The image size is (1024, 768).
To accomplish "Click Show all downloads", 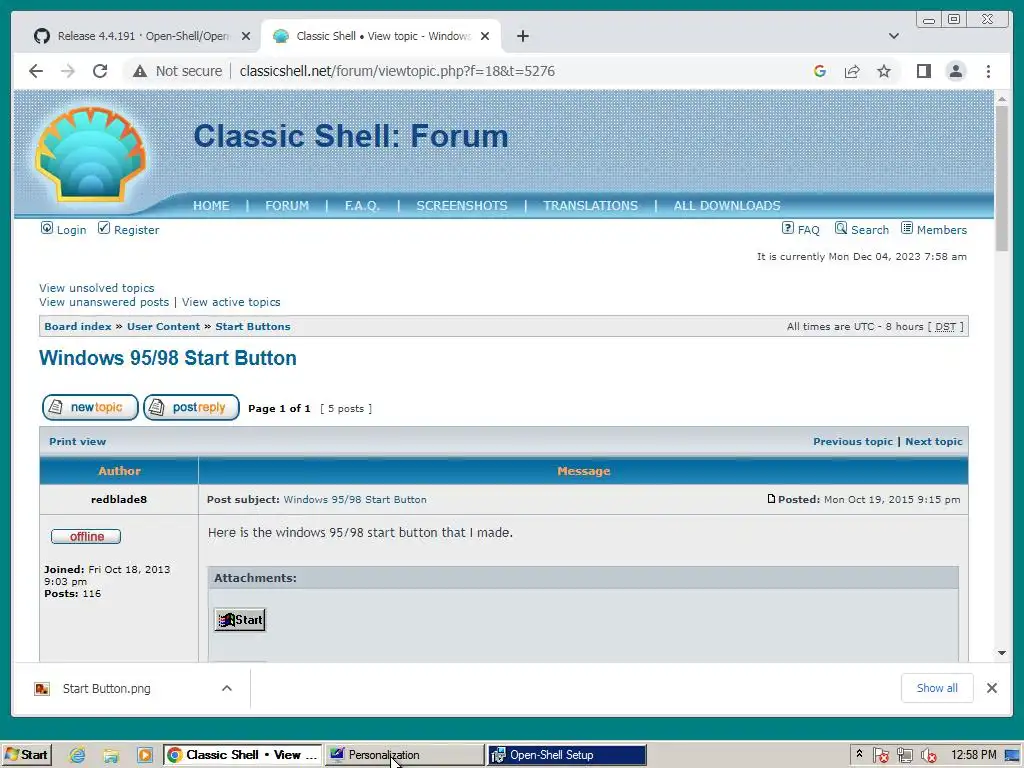I will tap(936, 688).
